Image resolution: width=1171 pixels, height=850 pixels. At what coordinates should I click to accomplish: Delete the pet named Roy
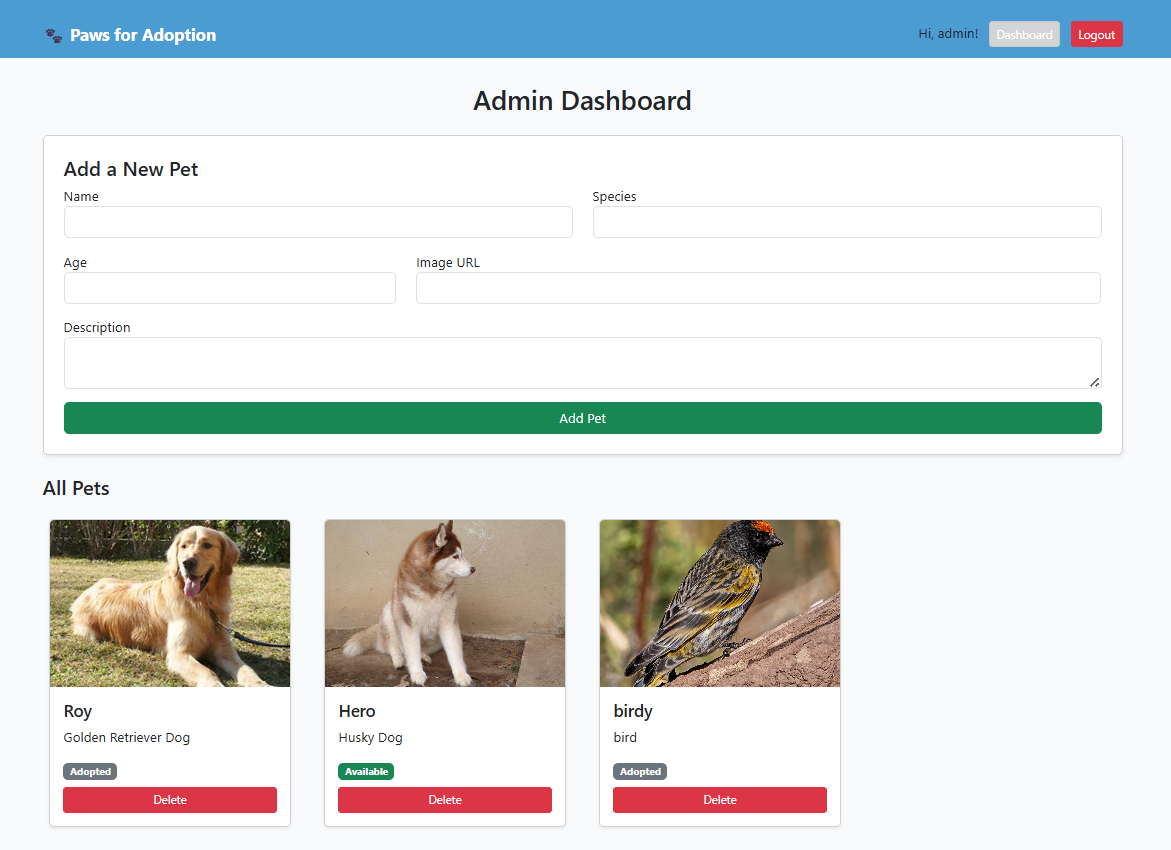point(170,800)
